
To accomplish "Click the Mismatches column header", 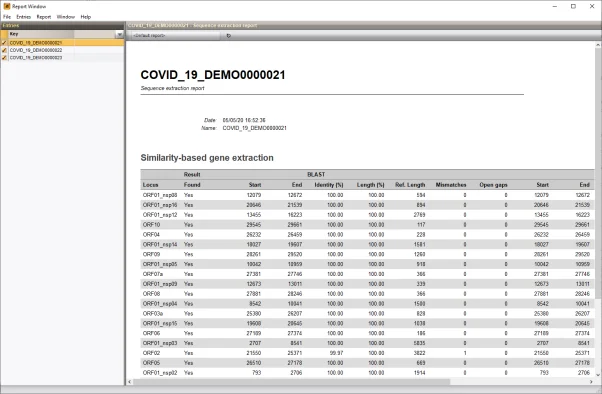I will point(451,185).
